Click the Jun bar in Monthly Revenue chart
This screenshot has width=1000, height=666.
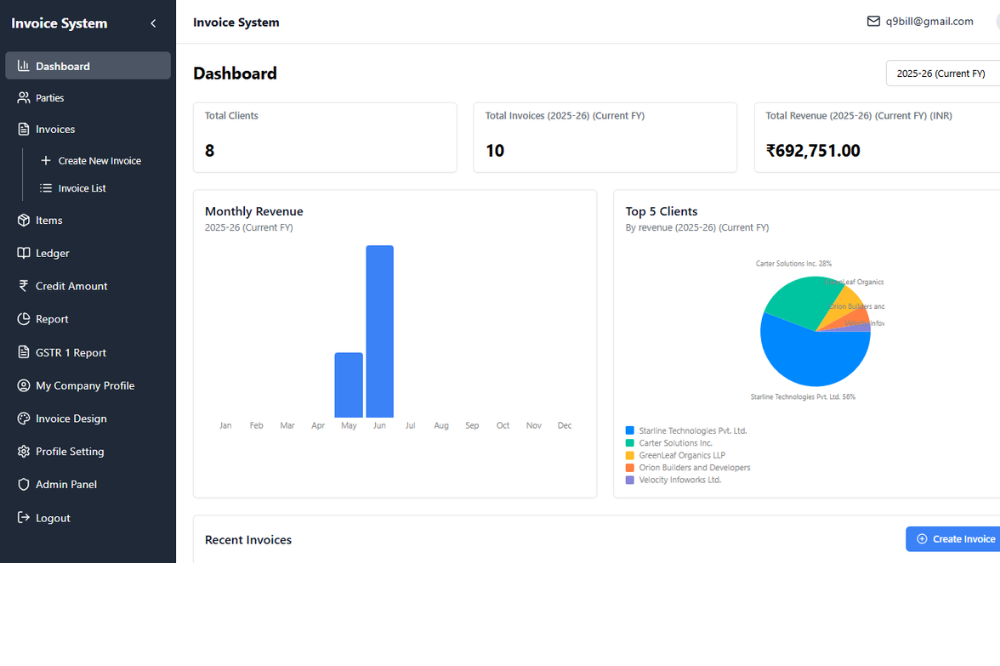click(x=379, y=332)
